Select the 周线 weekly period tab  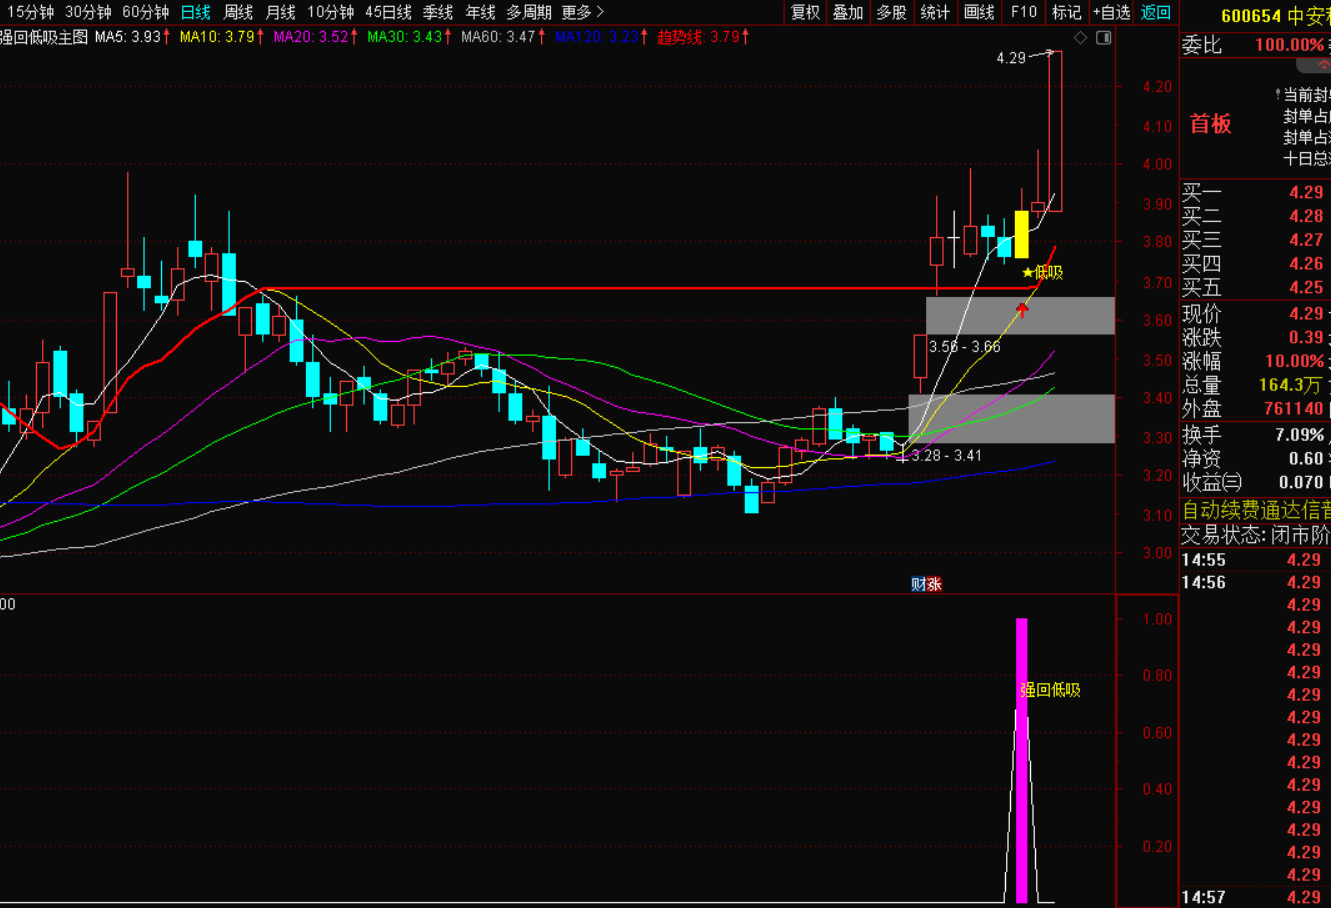[x=238, y=12]
